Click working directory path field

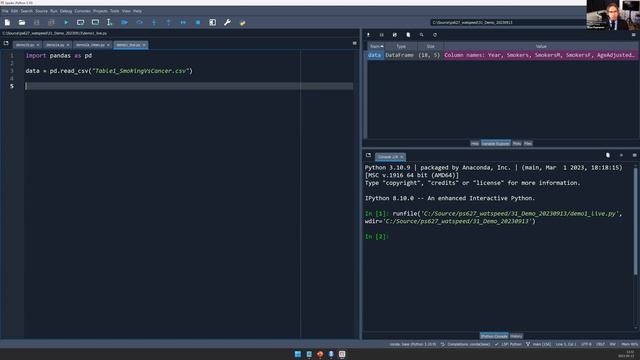click(x=508, y=22)
